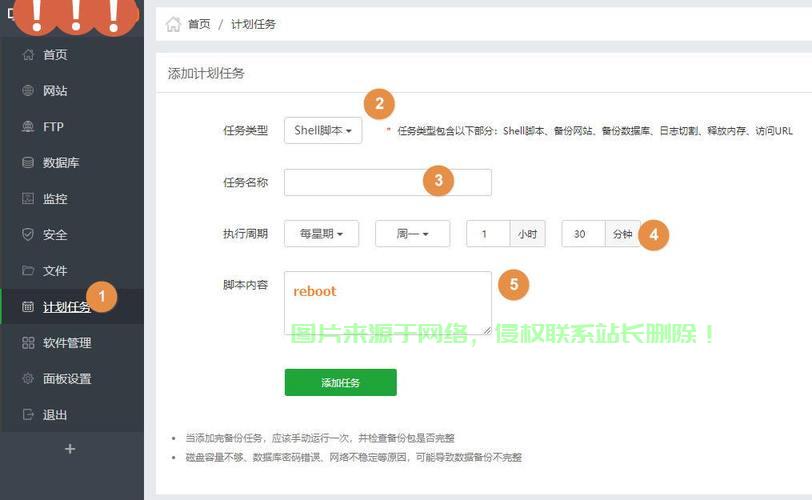This screenshot has height=500, width=812.
Task: Select the 退出 sidebar menu item
Action: click(72, 415)
